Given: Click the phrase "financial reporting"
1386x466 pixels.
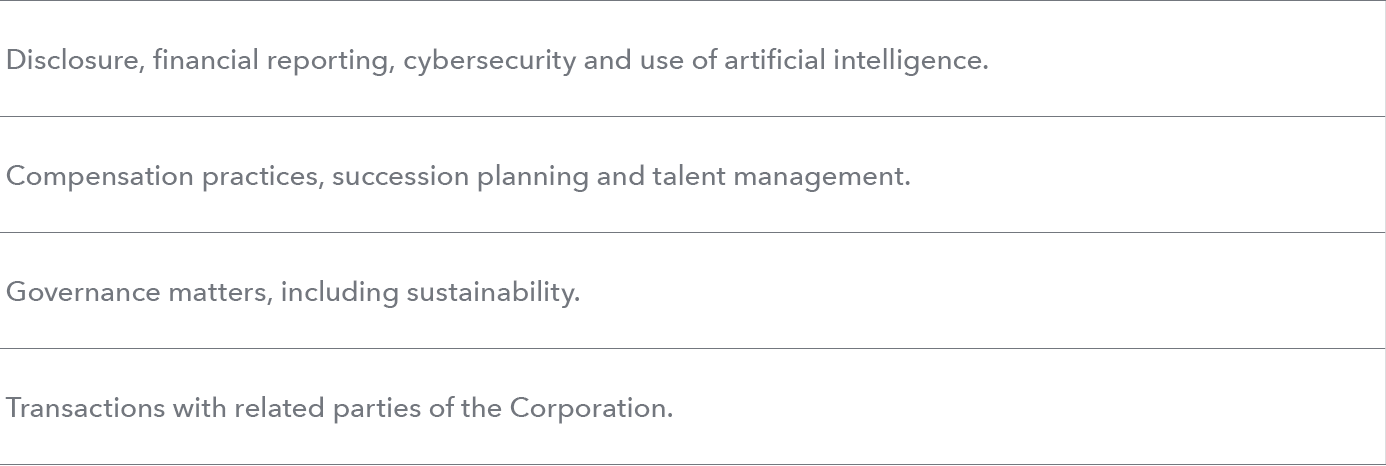Looking at the screenshot, I should pos(274,61).
